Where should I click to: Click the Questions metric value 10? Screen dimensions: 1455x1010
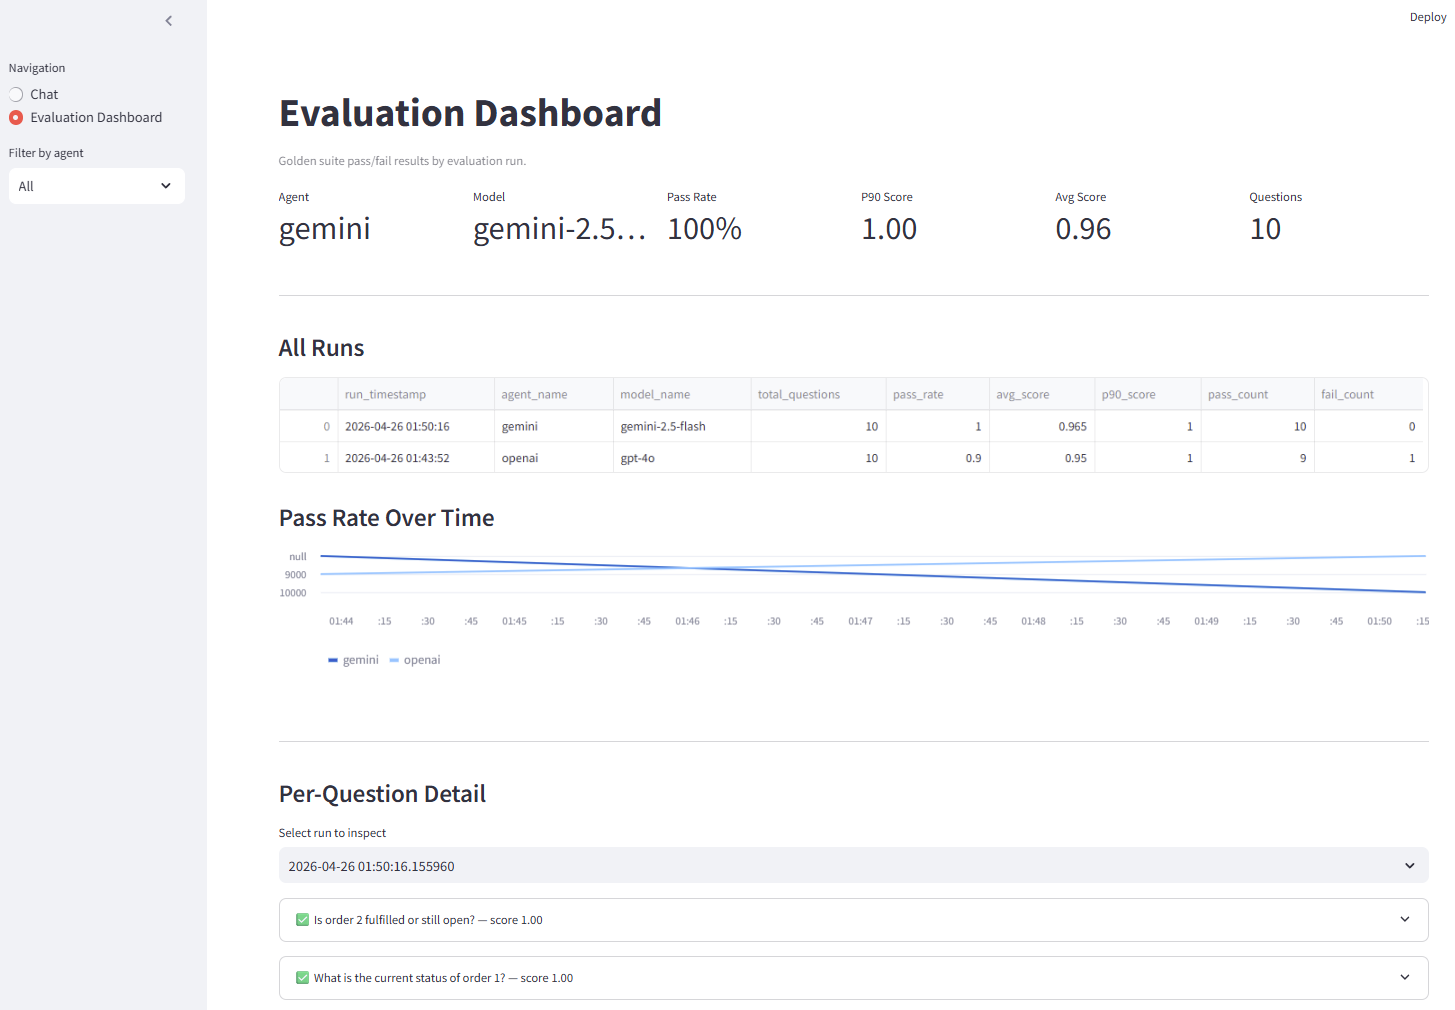1265,229
